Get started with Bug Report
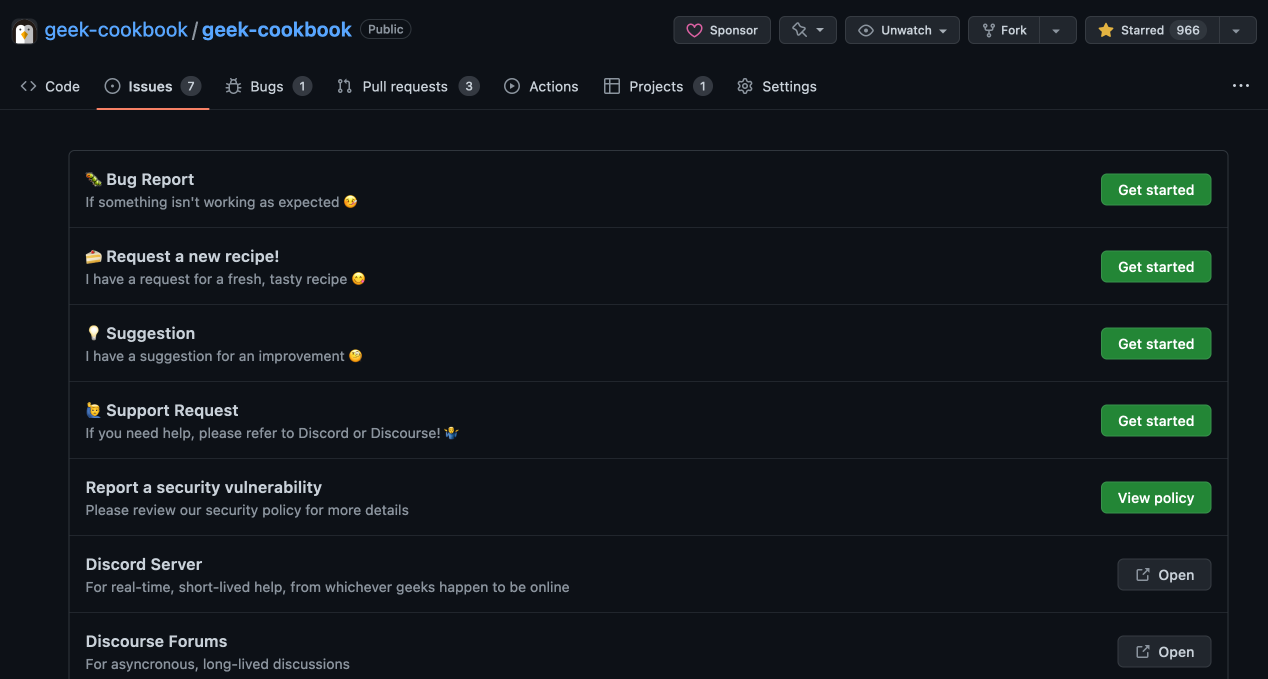This screenshot has height=679, width=1268. (1155, 190)
